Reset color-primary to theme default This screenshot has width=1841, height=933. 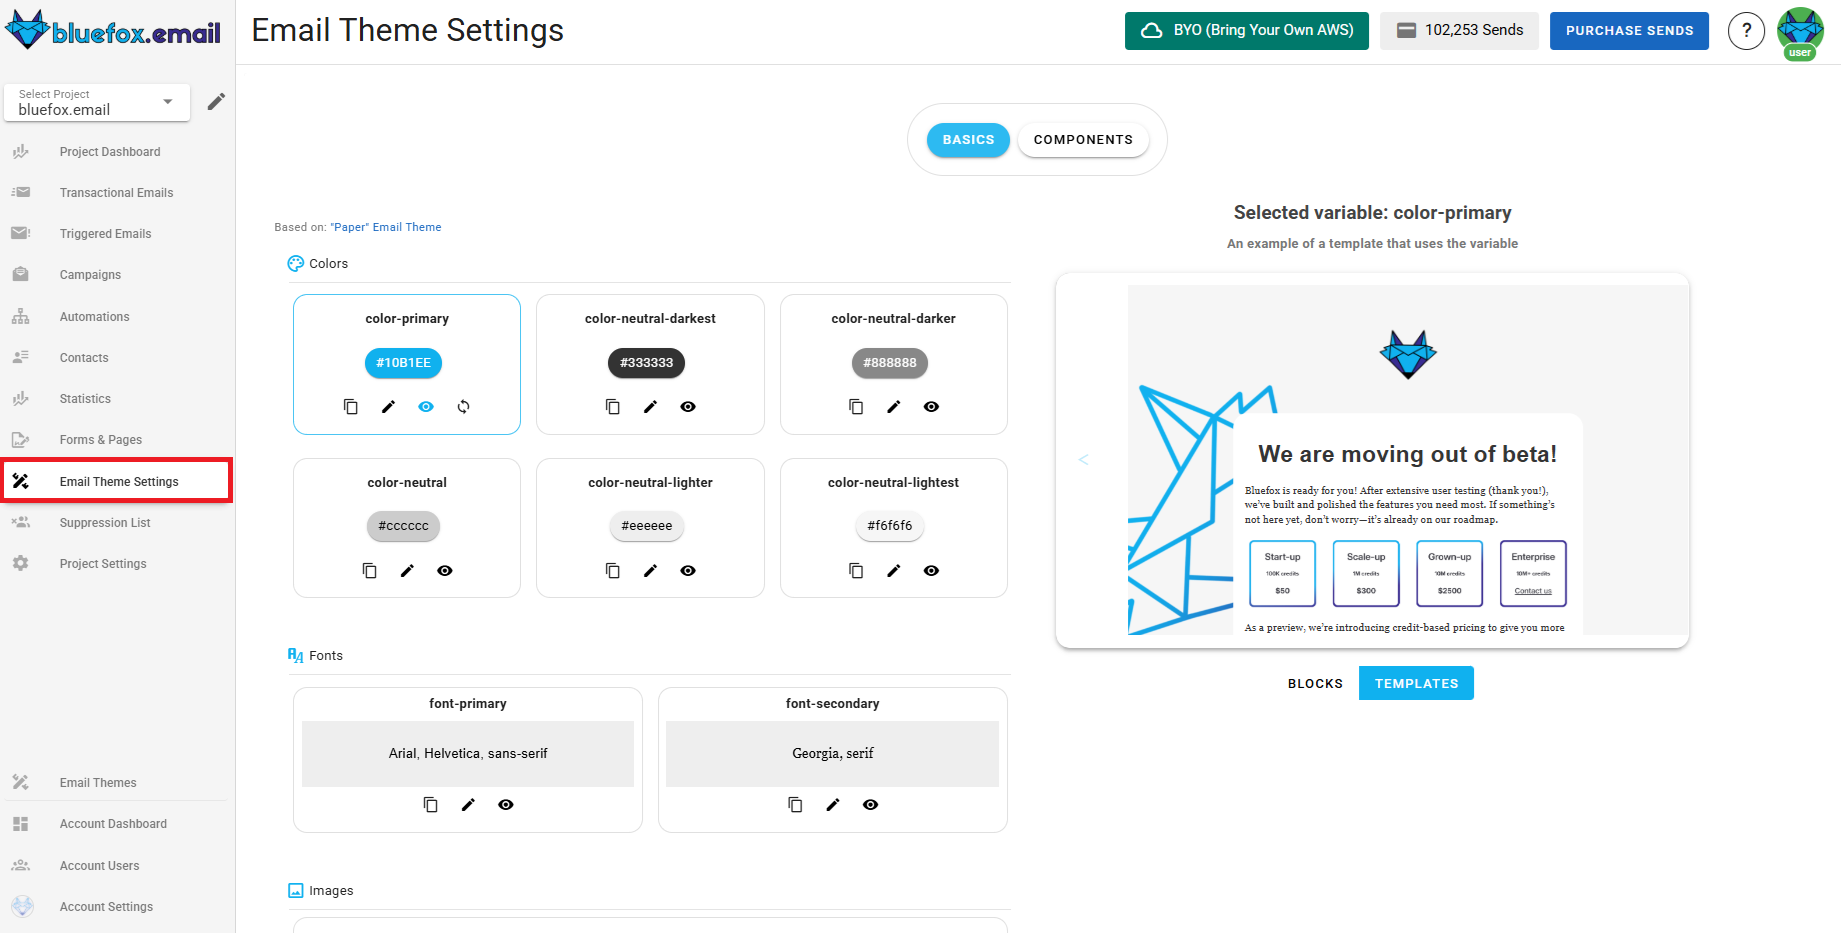(463, 406)
